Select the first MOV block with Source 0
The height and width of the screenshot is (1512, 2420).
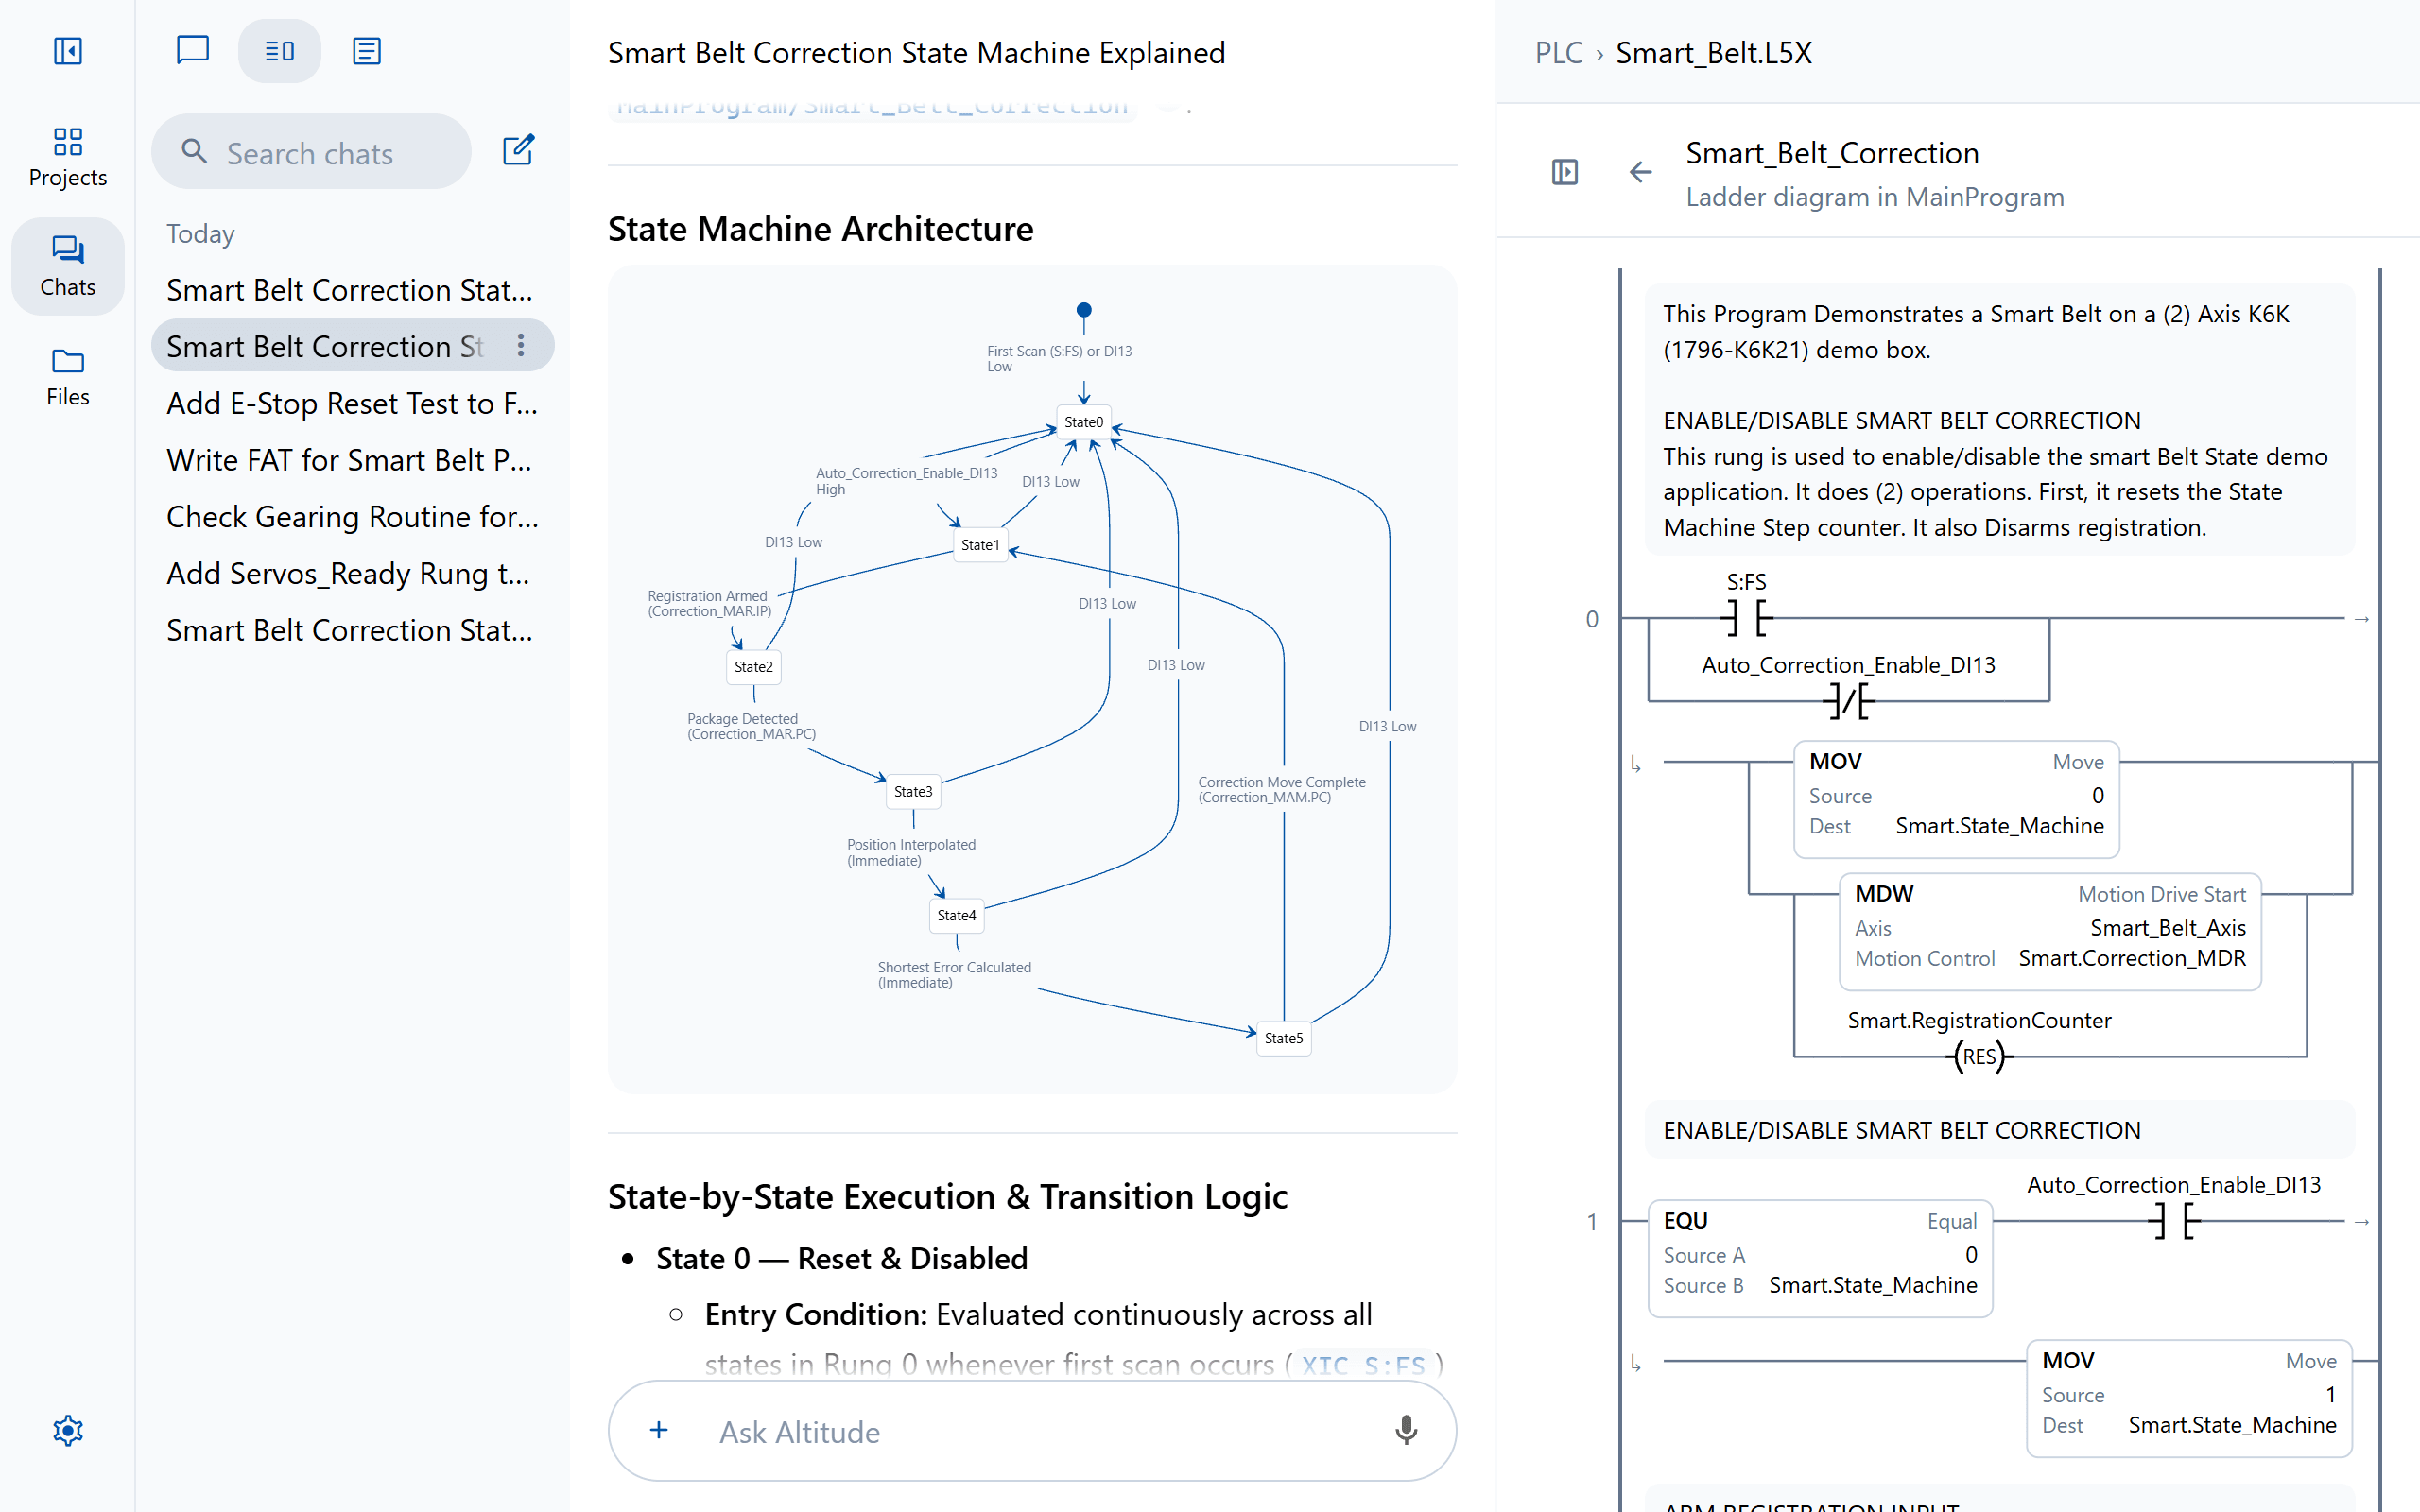(x=1956, y=799)
